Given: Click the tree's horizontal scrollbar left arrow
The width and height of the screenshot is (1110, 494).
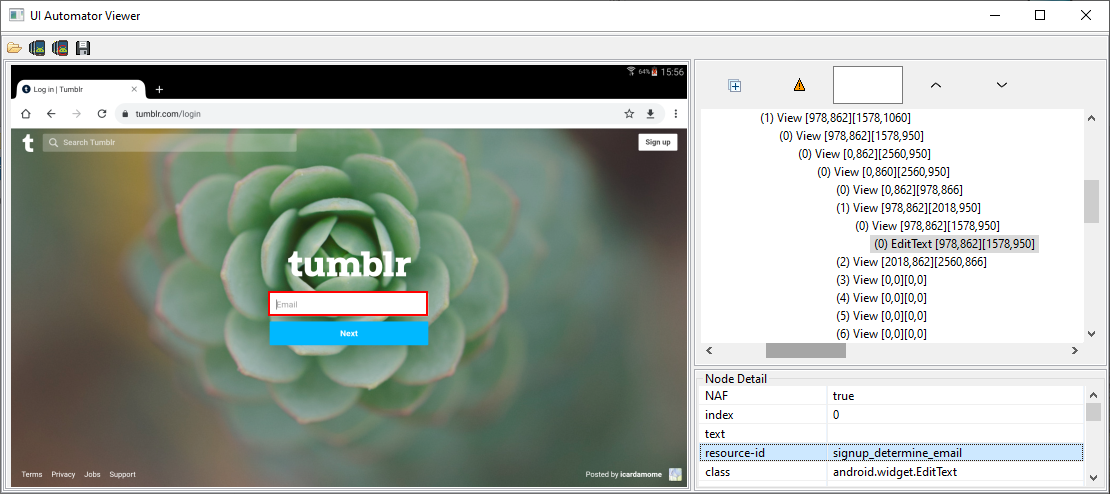Looking at the screenshot, I should click(x=709, y=350).
